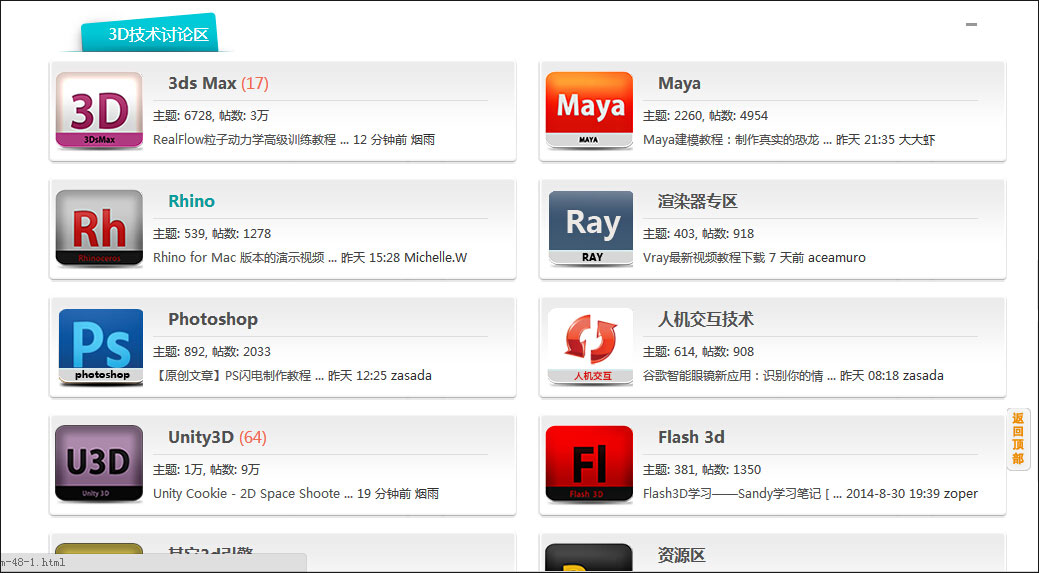Open Unity Cookie 2D Space Shooter post
The width and height of the screenshot is (1039, 573).
(252, 494)
